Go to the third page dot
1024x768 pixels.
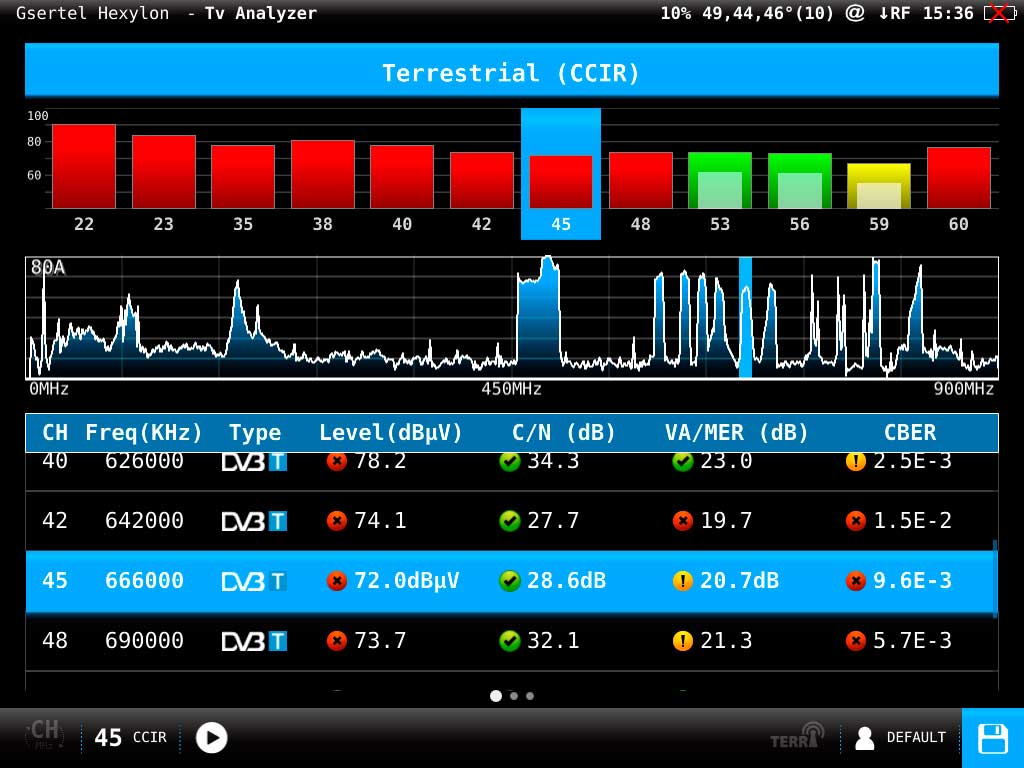point(530,696)
